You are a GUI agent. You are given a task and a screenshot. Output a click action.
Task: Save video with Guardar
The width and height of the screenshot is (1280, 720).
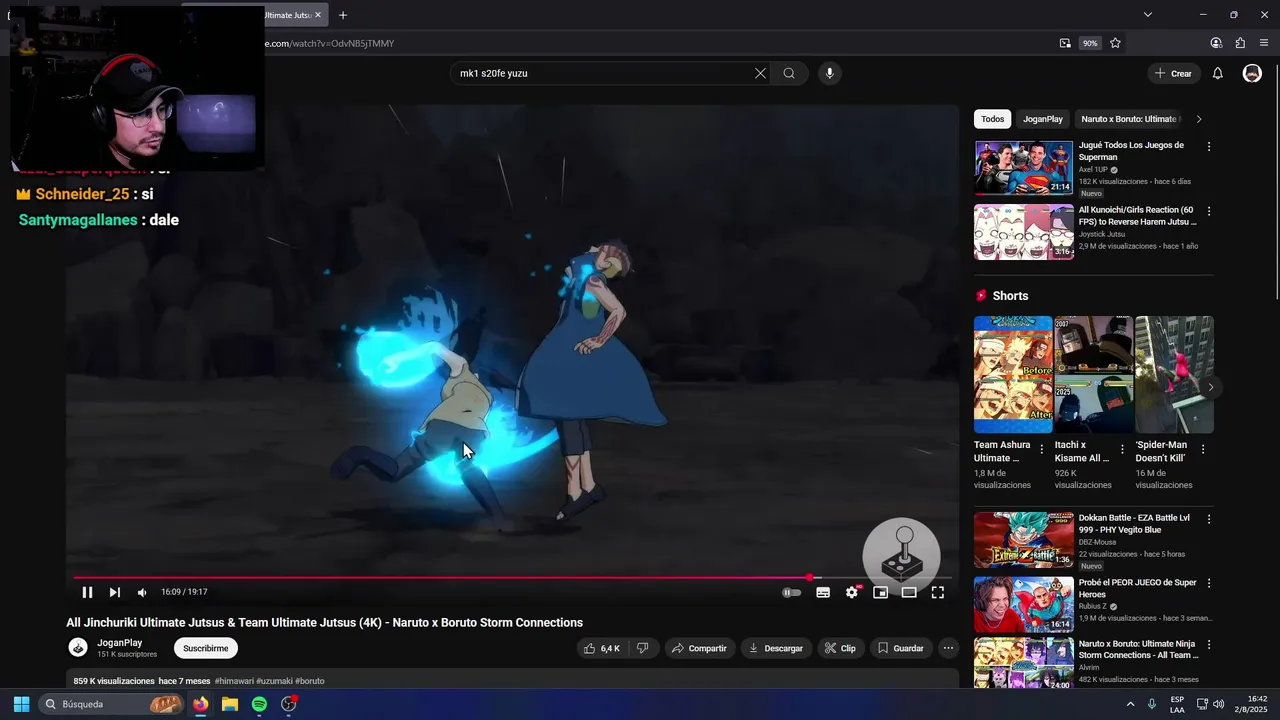coord(900,648)
